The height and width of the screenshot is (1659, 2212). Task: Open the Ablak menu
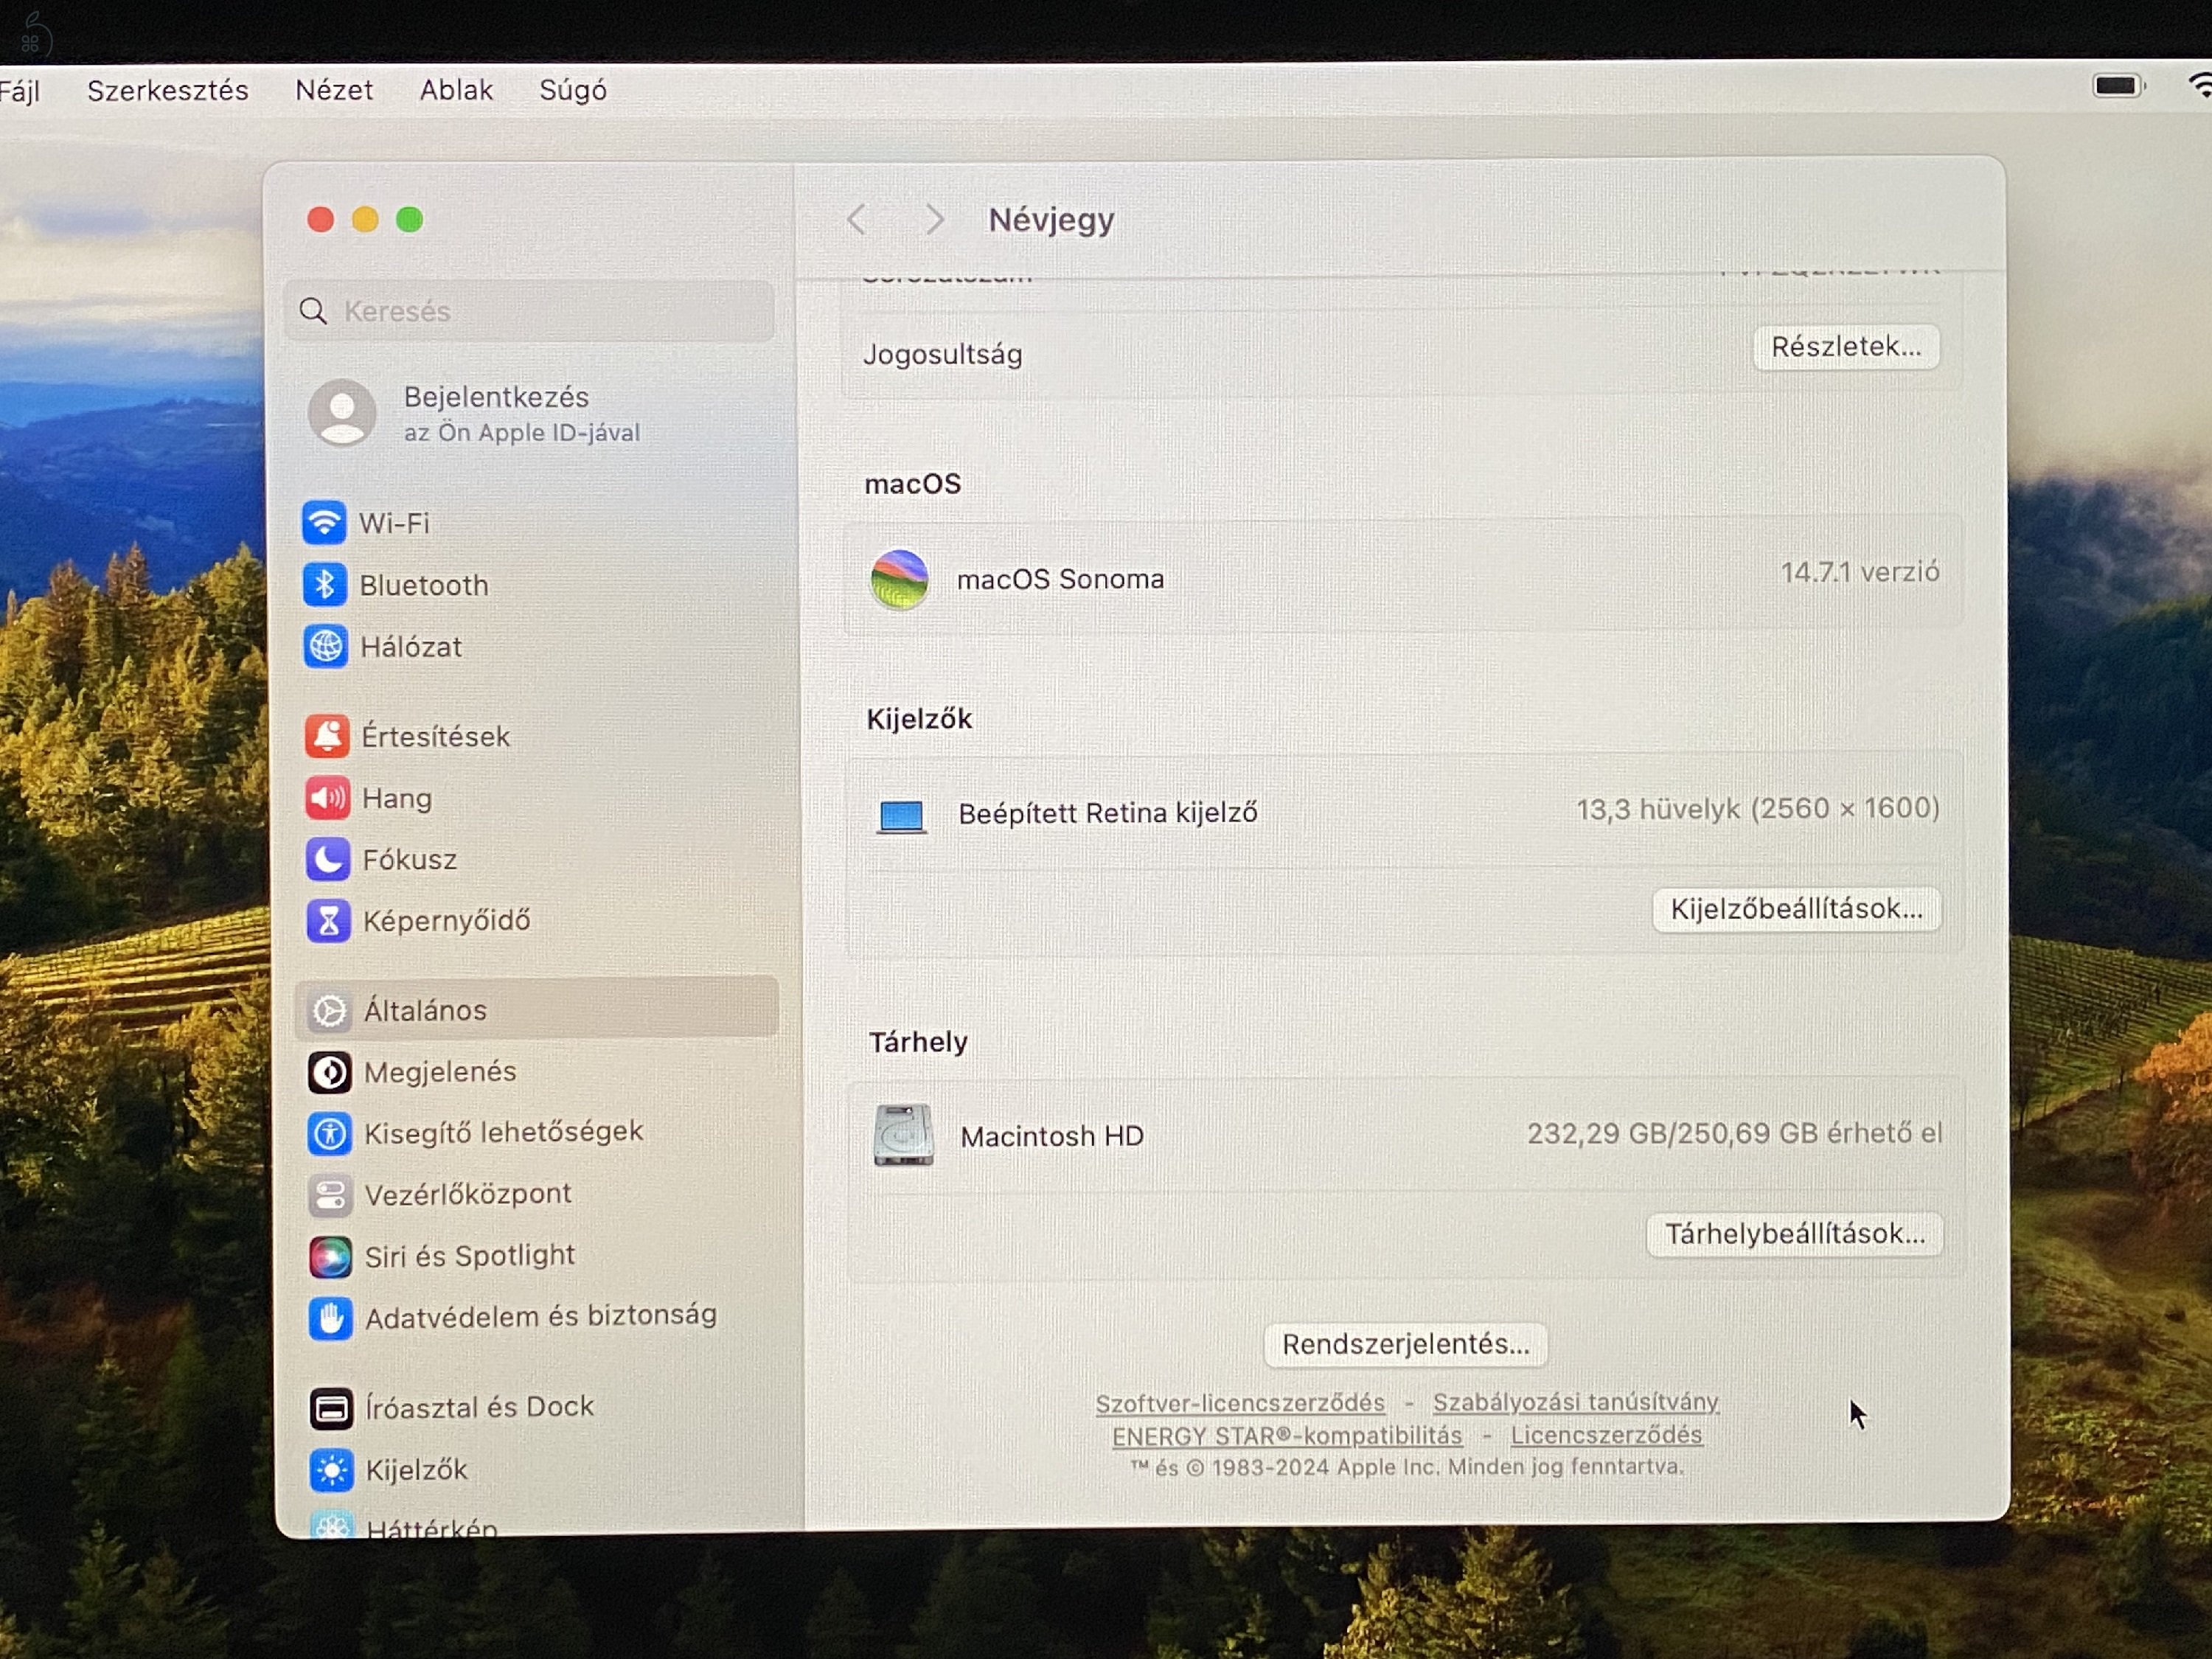pos(456,90)
